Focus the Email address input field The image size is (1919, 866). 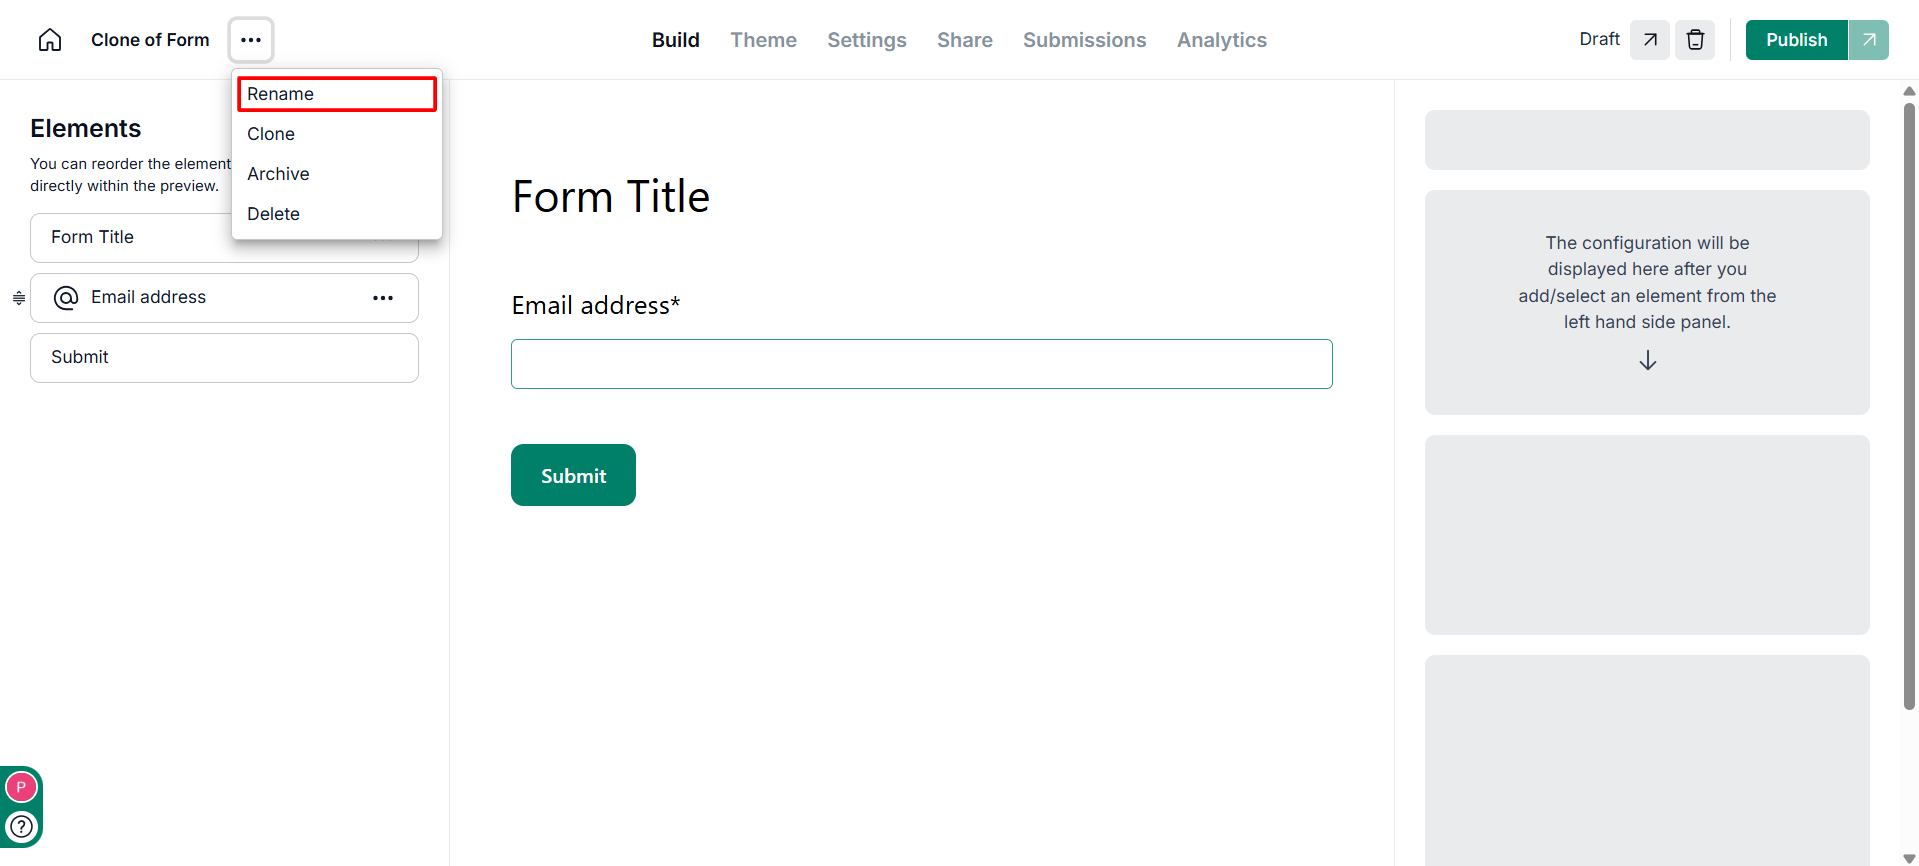[921, 364]
